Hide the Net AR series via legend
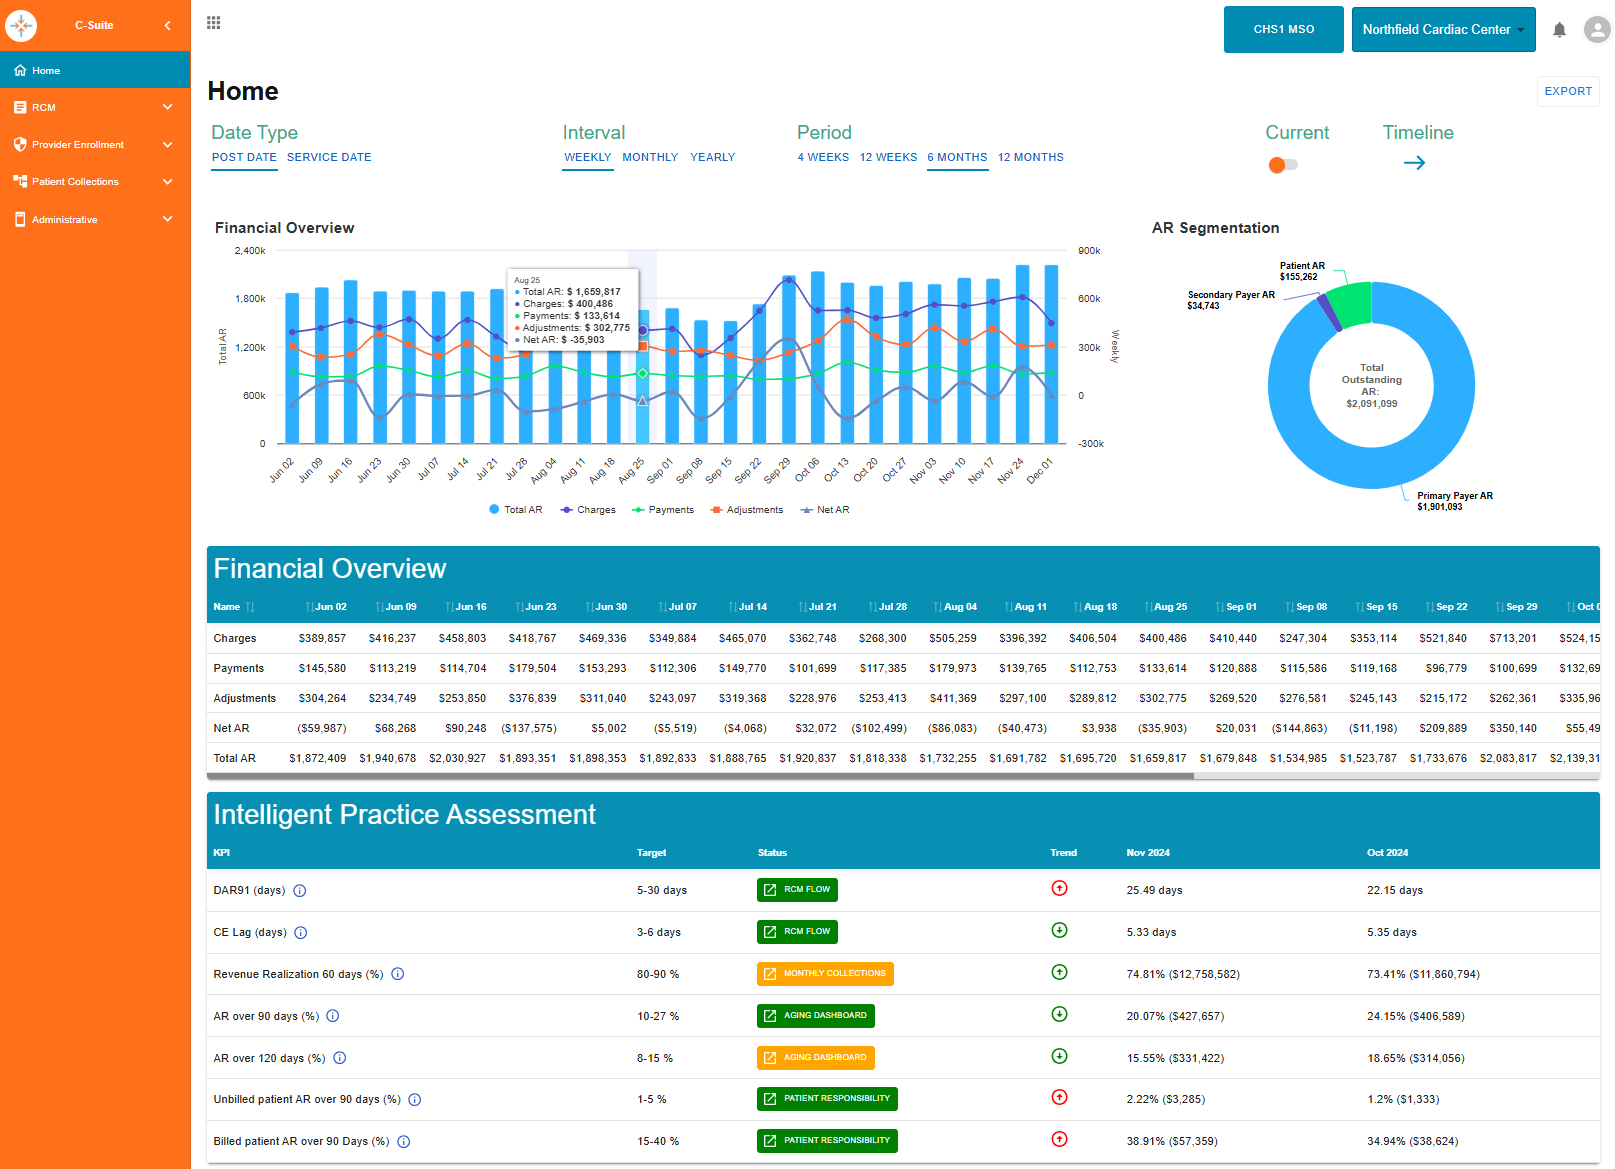 (x=825, y=510)
